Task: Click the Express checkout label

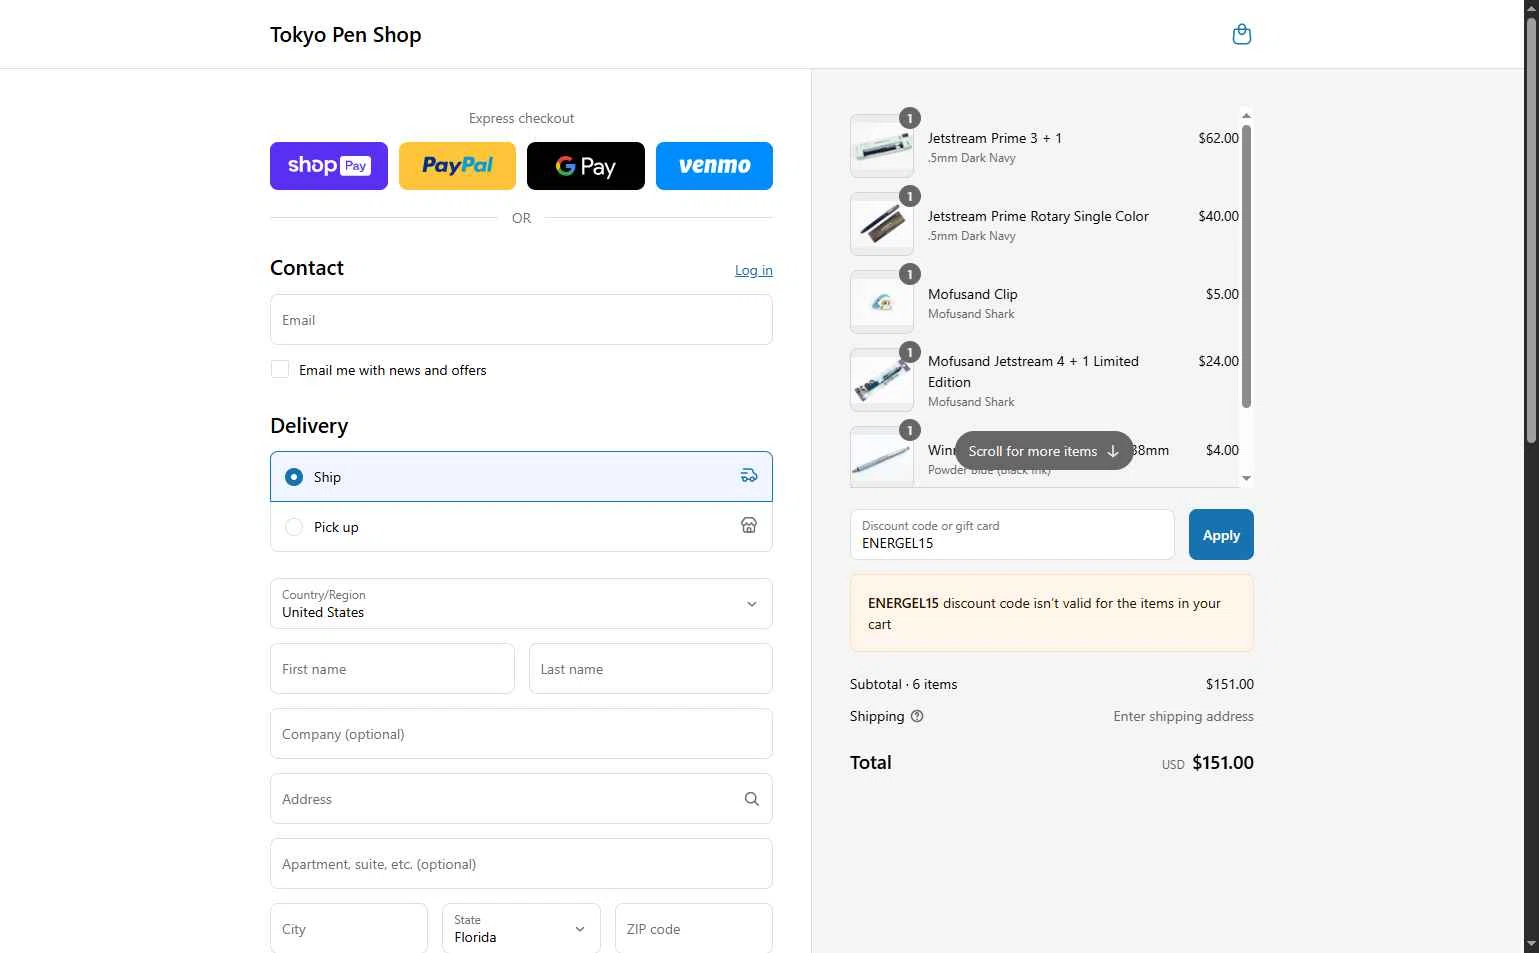Action: pos(521,118)
